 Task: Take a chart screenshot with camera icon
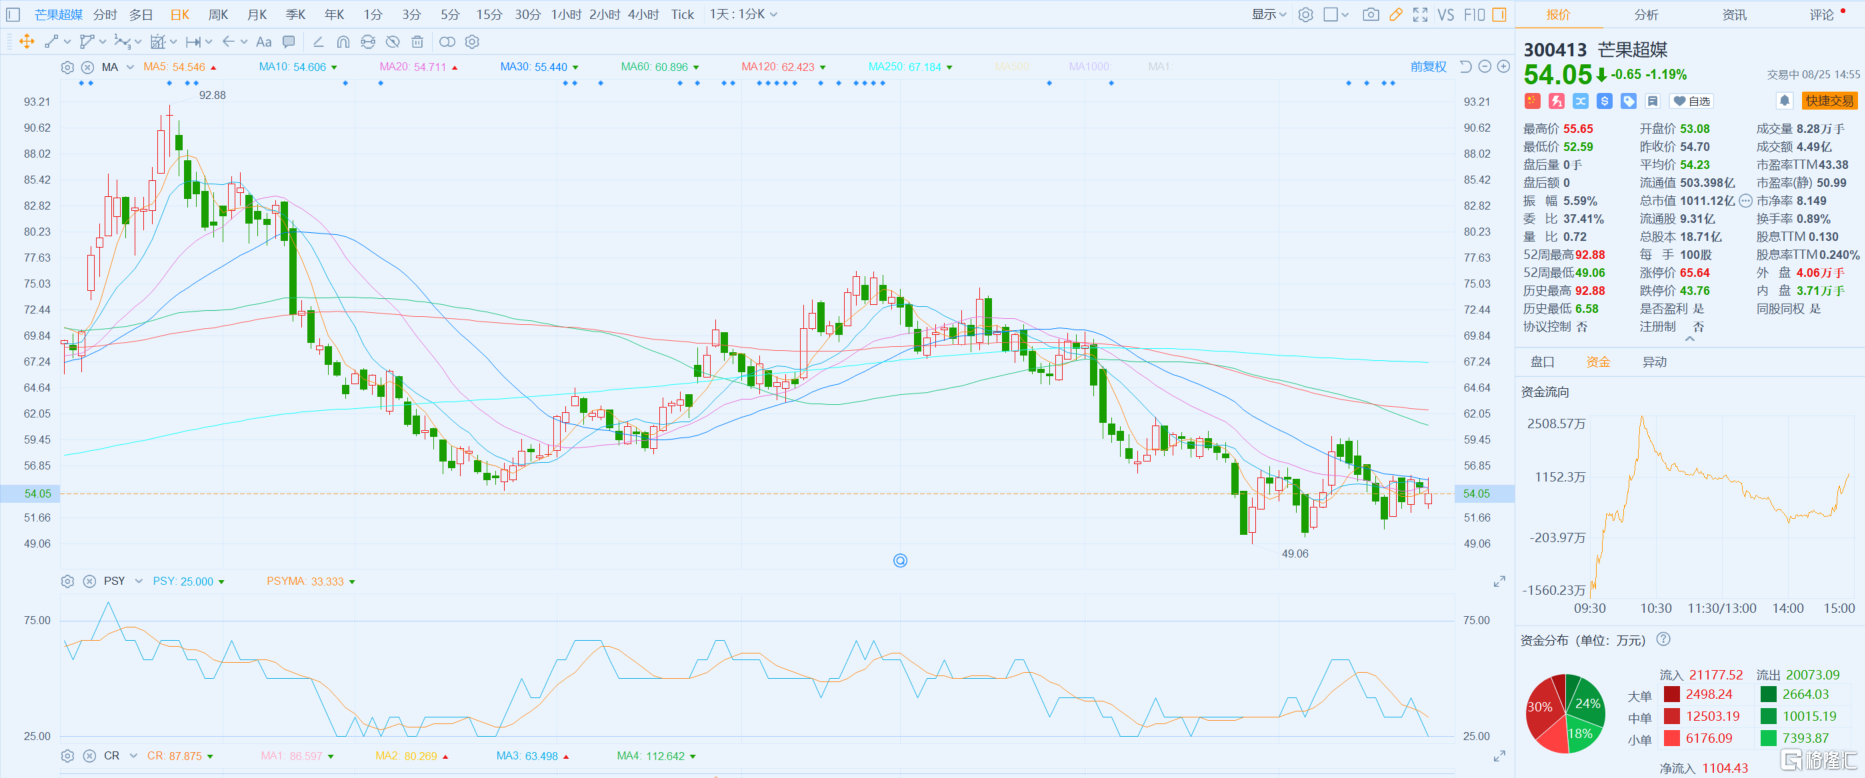1370,15
